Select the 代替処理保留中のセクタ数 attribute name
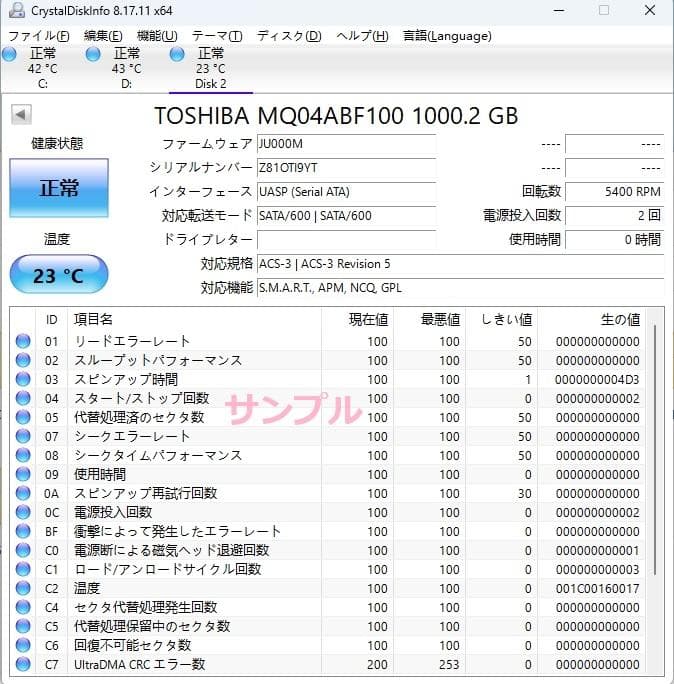The width and height of the screenshot is (674, 684). [152, 626]
